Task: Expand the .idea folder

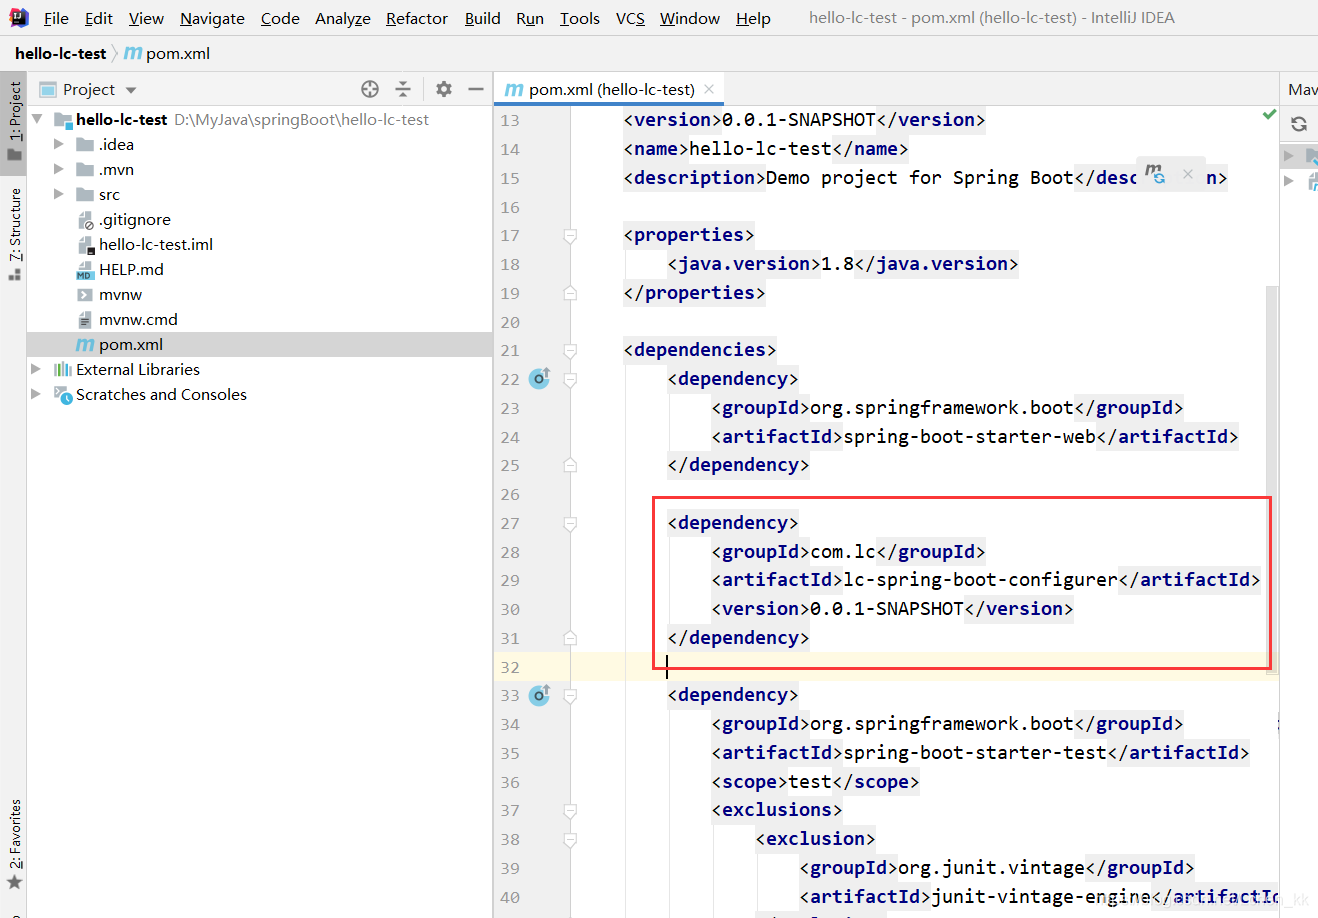Action: 59,144
